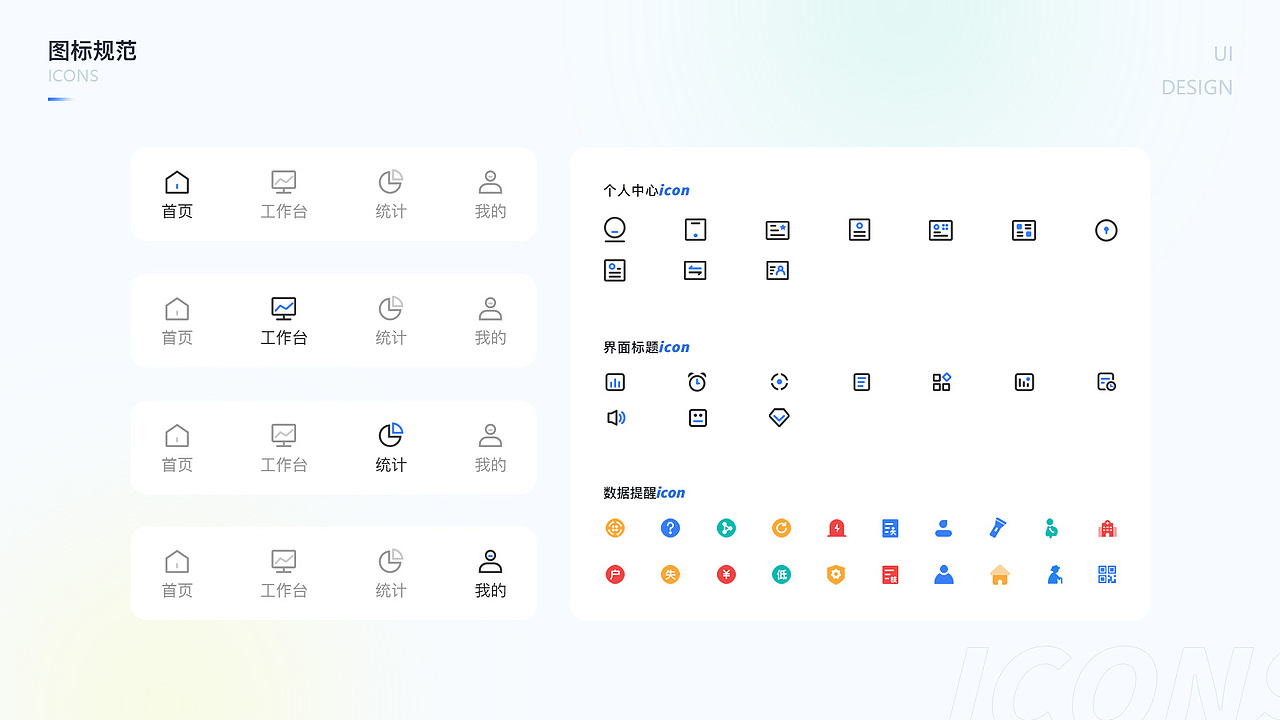Click the red ¥ currency icon in 数据提醒
The image size is (1280, 720).
point(726,574)
